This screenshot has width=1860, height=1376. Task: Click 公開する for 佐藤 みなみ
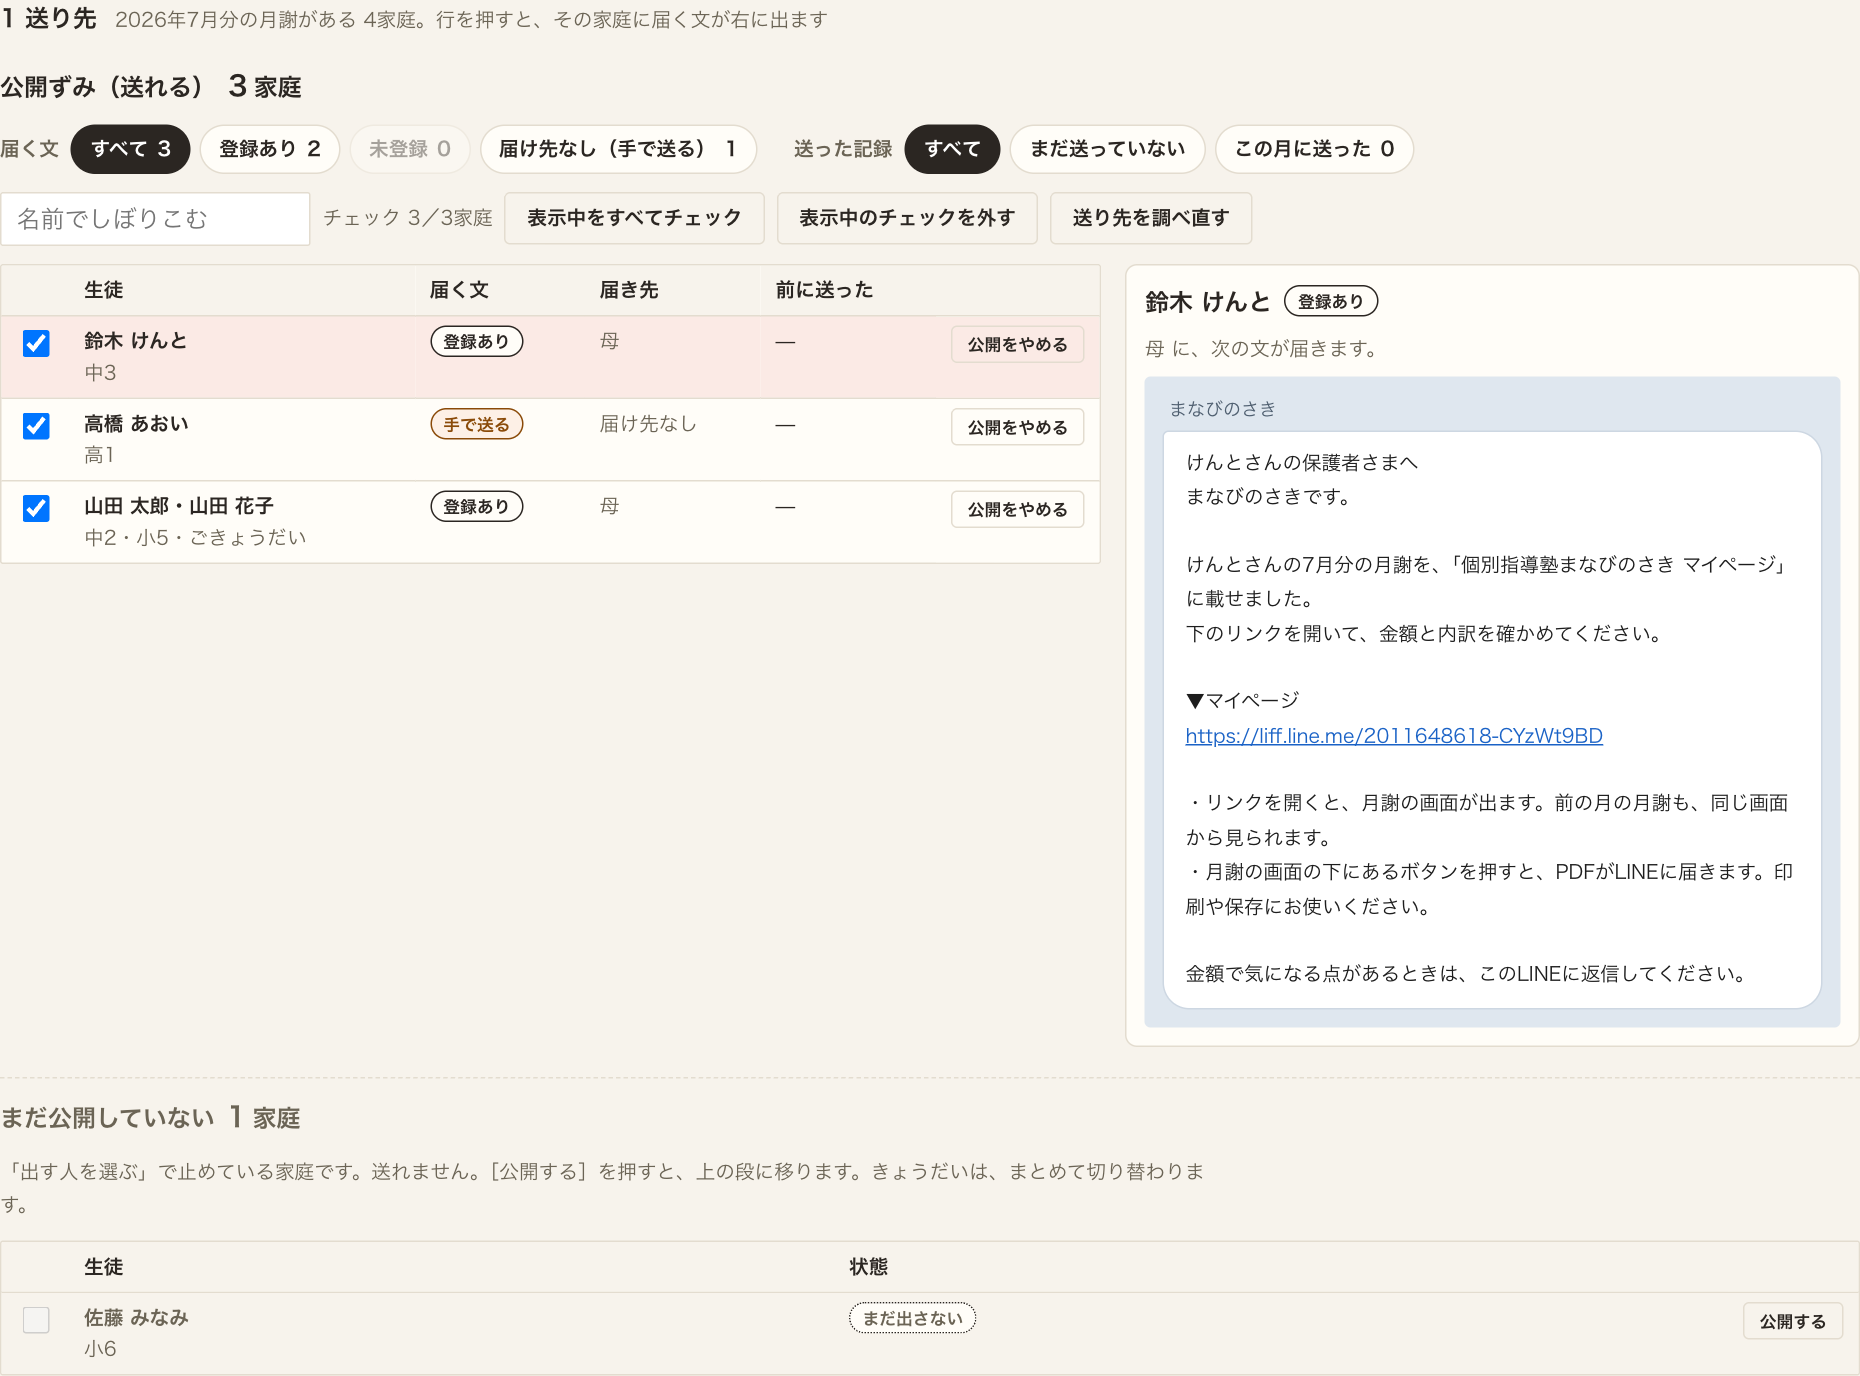(x=1793, y=1322)
